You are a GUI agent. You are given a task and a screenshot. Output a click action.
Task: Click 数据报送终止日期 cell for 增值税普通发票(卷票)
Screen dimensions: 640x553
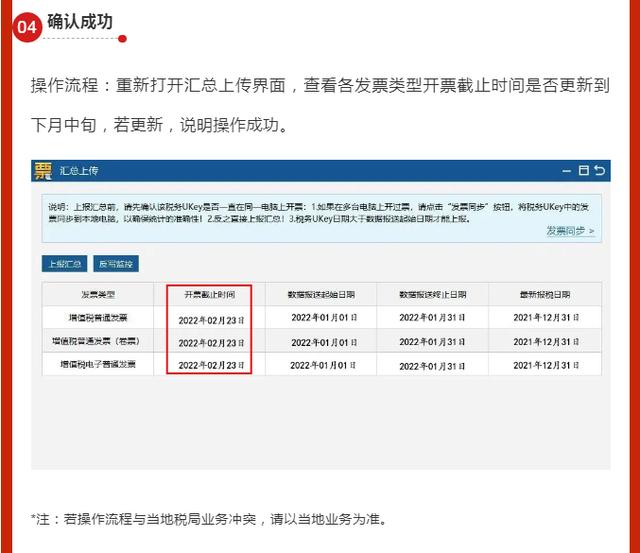(x=432, y=342)
